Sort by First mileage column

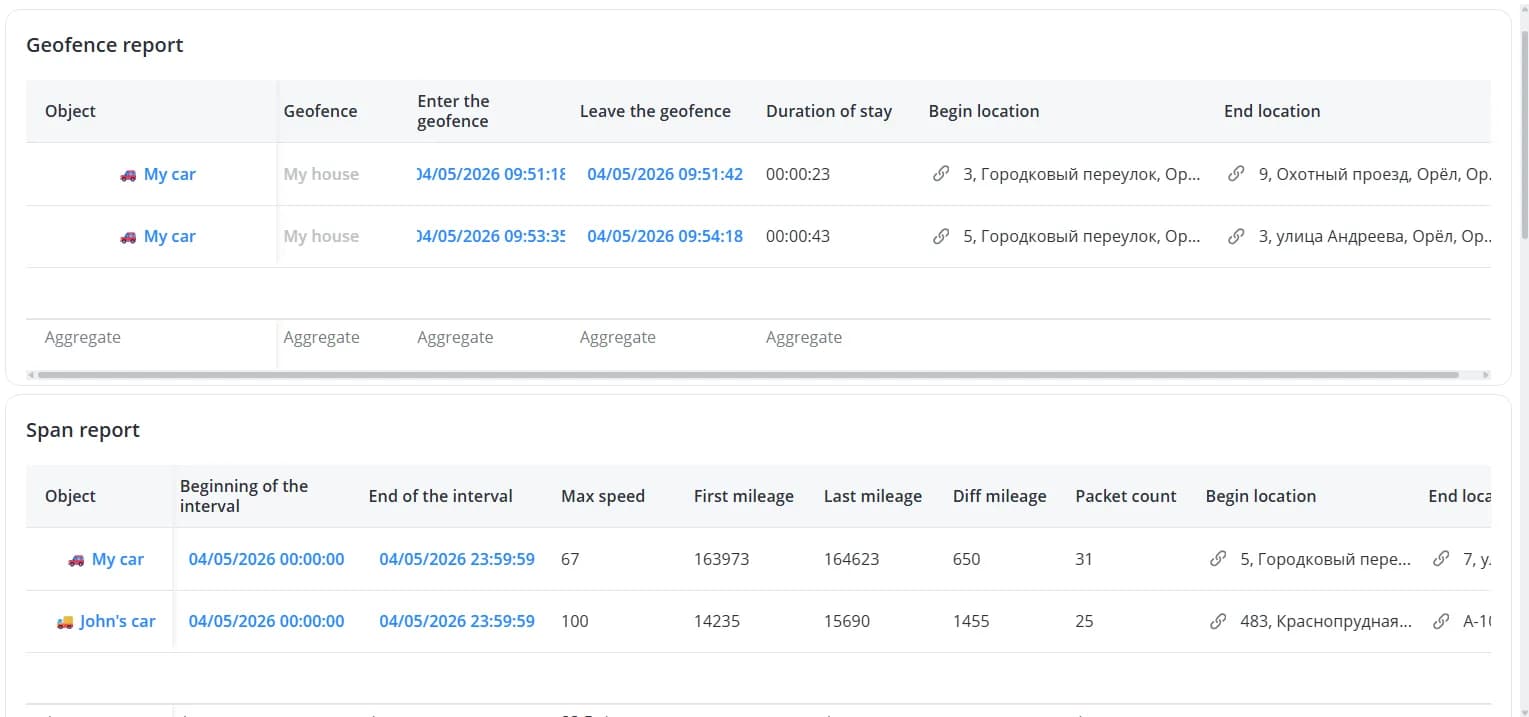tap(744, 496)
